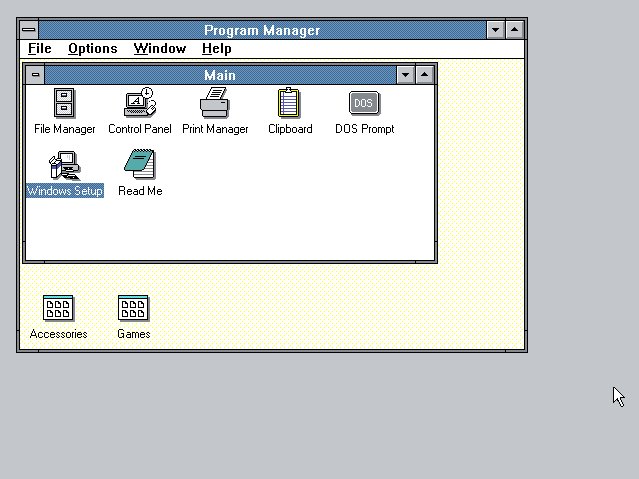This screenshot has width=639, height=479.
Task: Click the Accessories label text
Action: point(58,334)
